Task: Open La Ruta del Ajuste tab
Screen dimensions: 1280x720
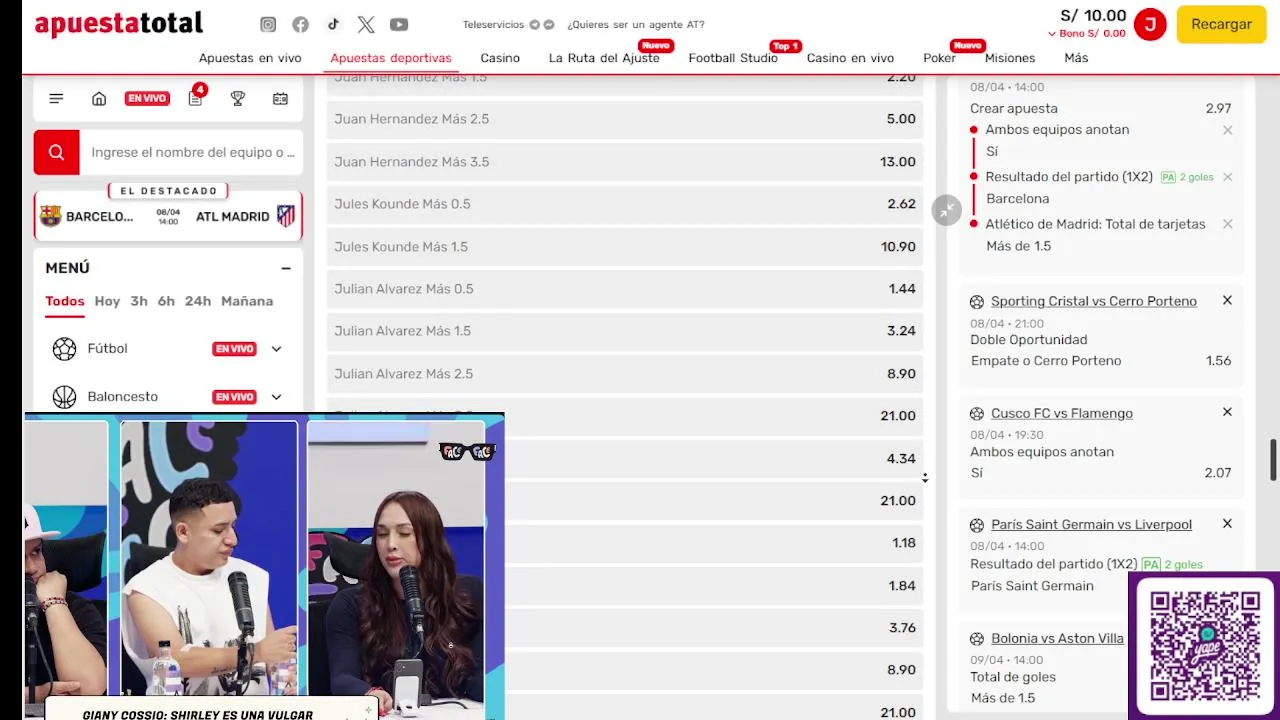Action: [x=604, y=58]
